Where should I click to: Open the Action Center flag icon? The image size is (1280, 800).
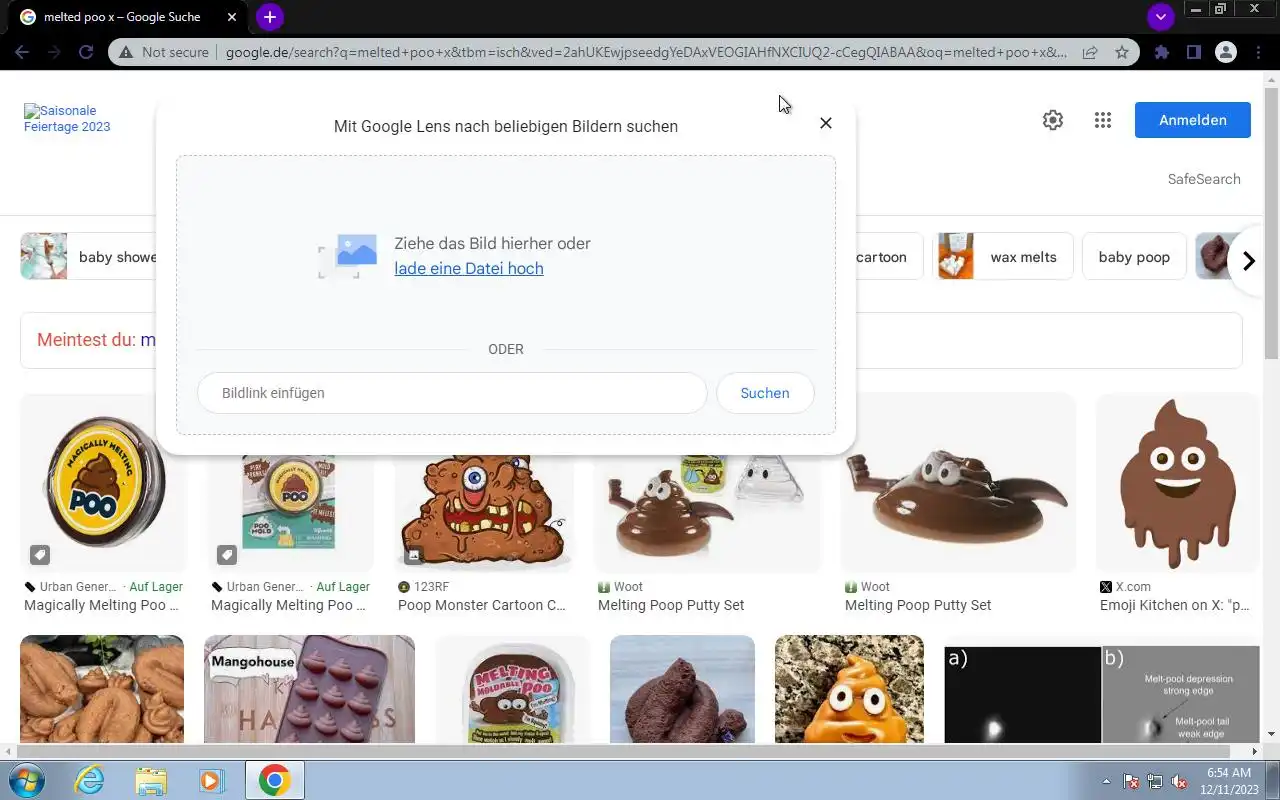click(x=1131, y=781)
